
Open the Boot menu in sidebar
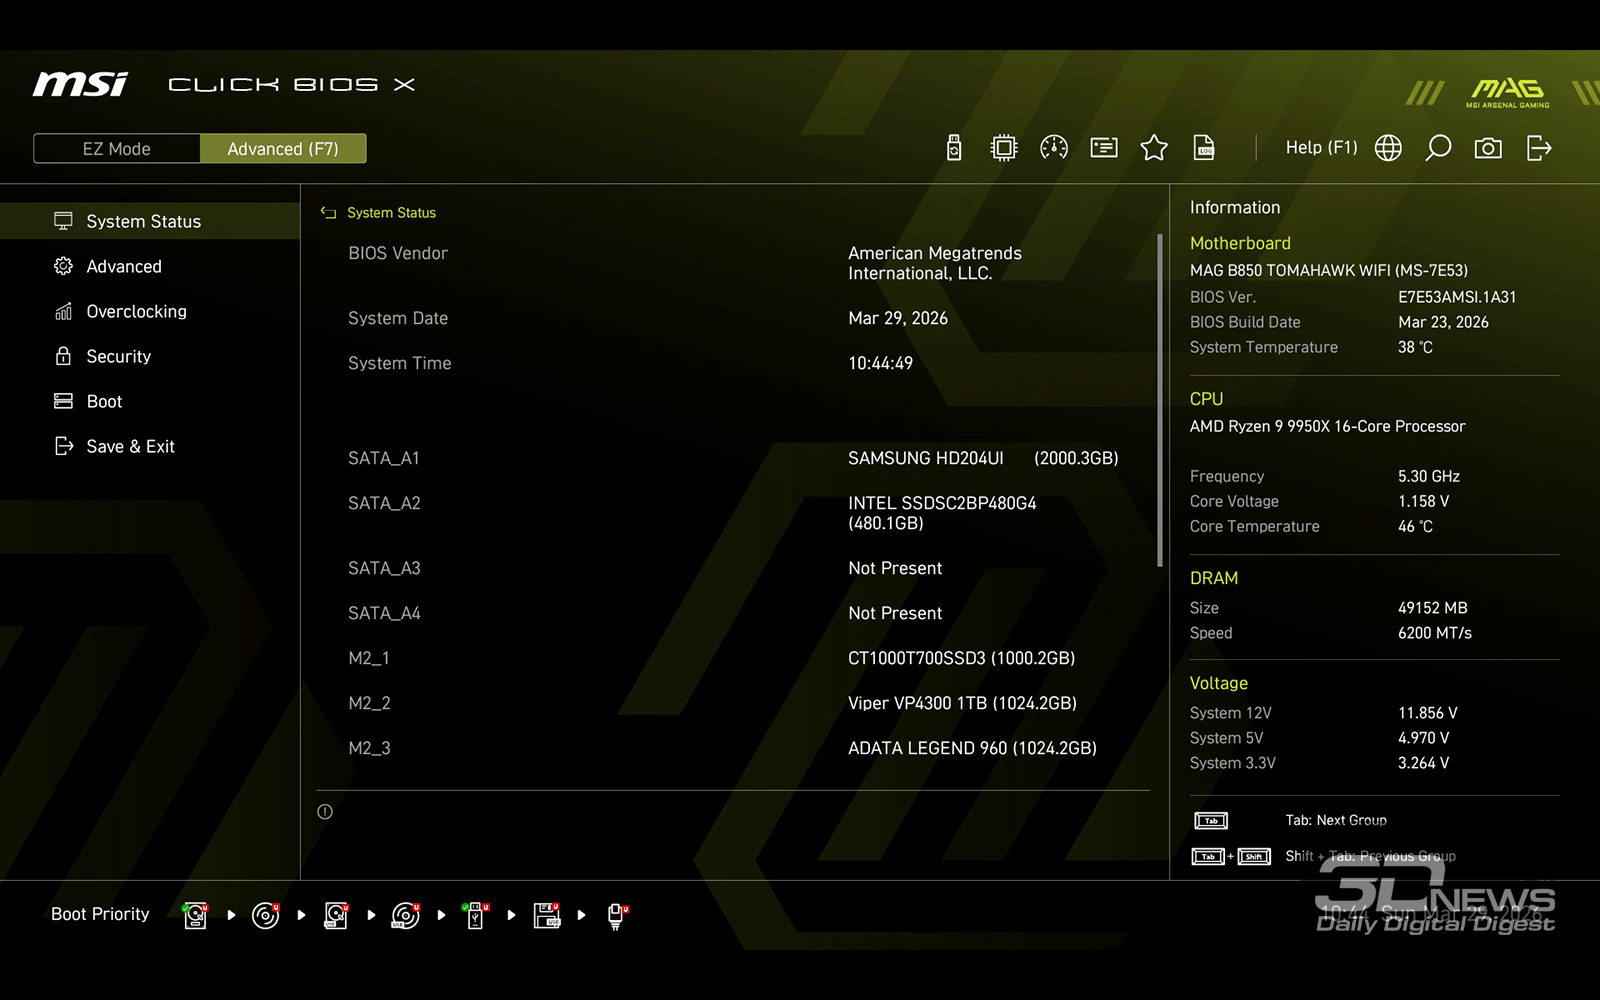pyautogui.click(x=104, y=401)
